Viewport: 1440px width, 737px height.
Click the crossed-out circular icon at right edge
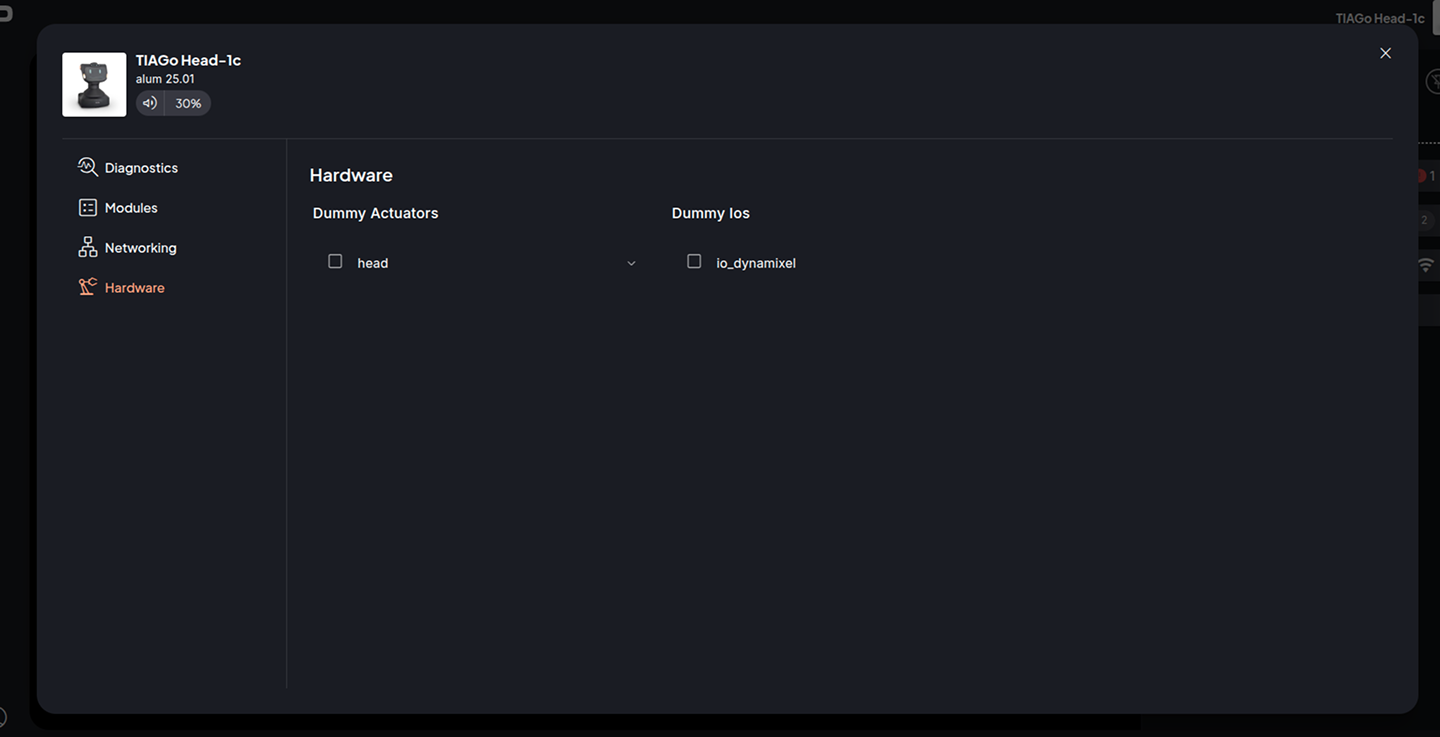pos(1432,82)
